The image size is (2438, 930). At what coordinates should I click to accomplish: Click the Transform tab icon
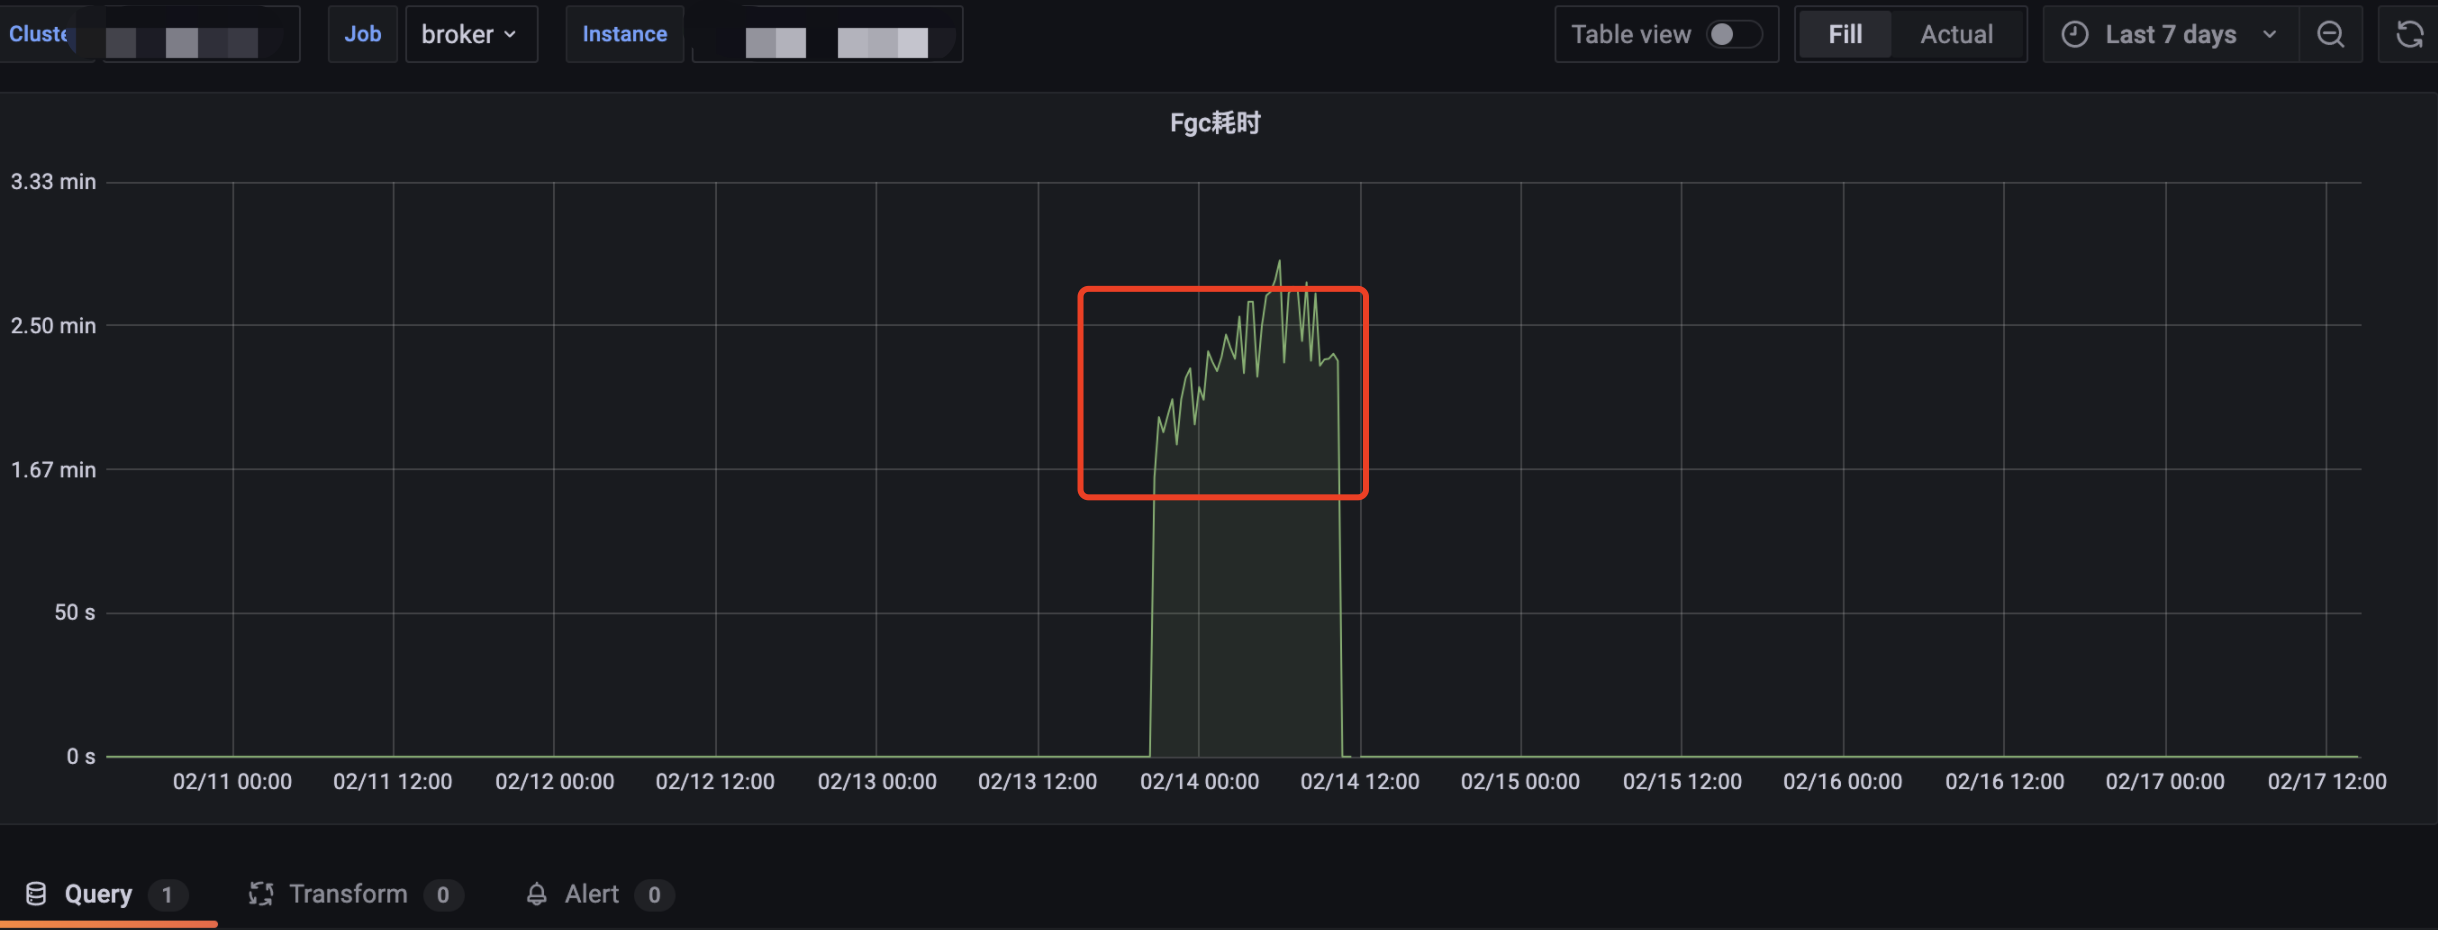pos(261,894)
